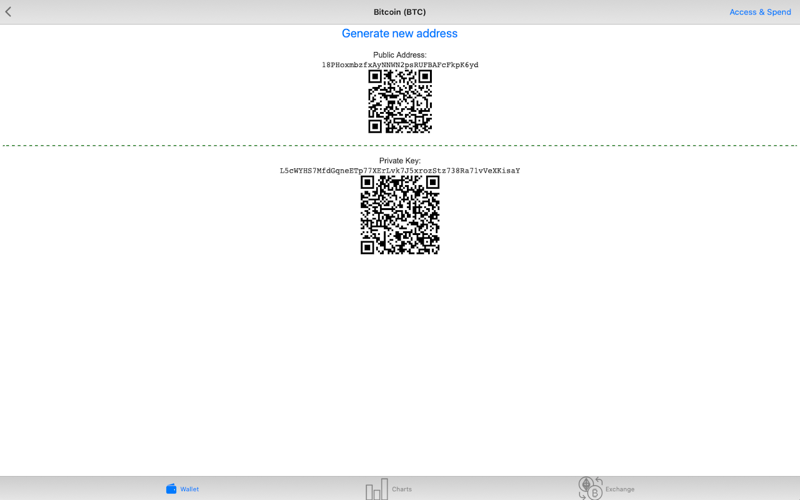Tap Generate new address
800x500 pixels.
point(399,34)
